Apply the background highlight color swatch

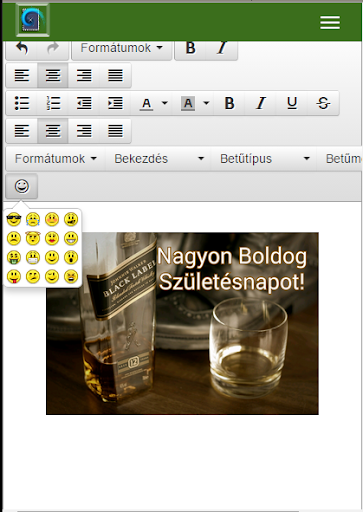pyautogui.click(x=188, y=103)
